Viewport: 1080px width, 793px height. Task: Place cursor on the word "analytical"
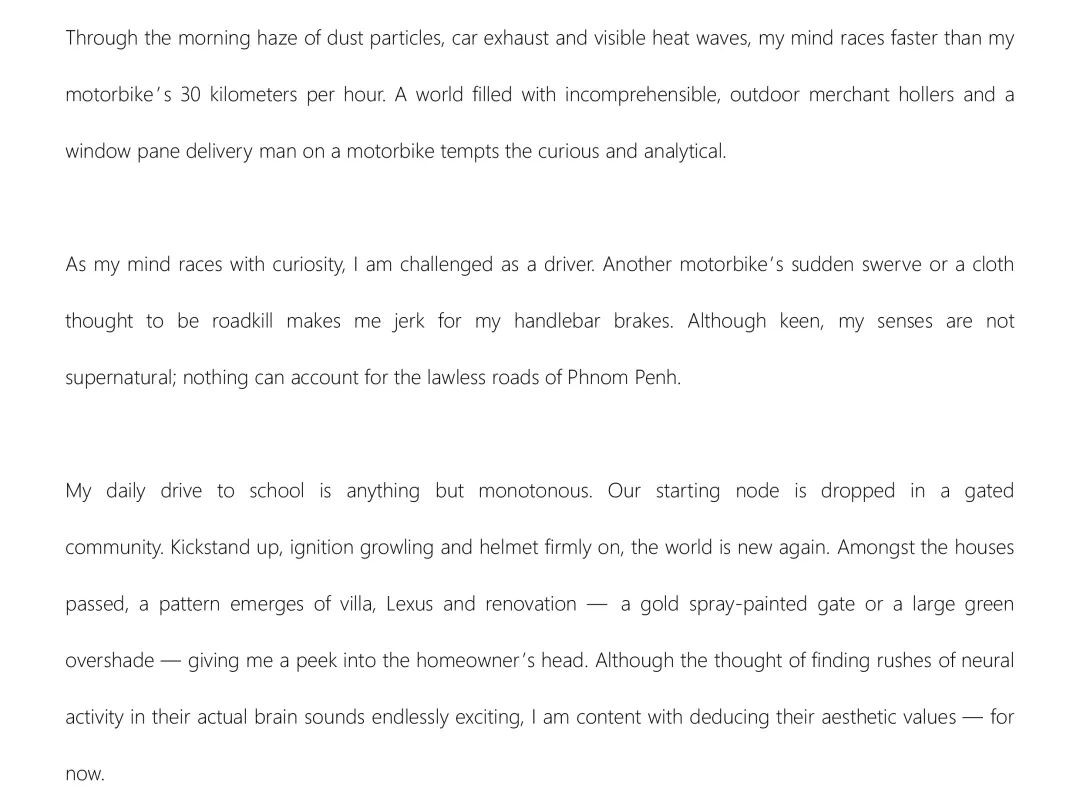tap(683, 152)
